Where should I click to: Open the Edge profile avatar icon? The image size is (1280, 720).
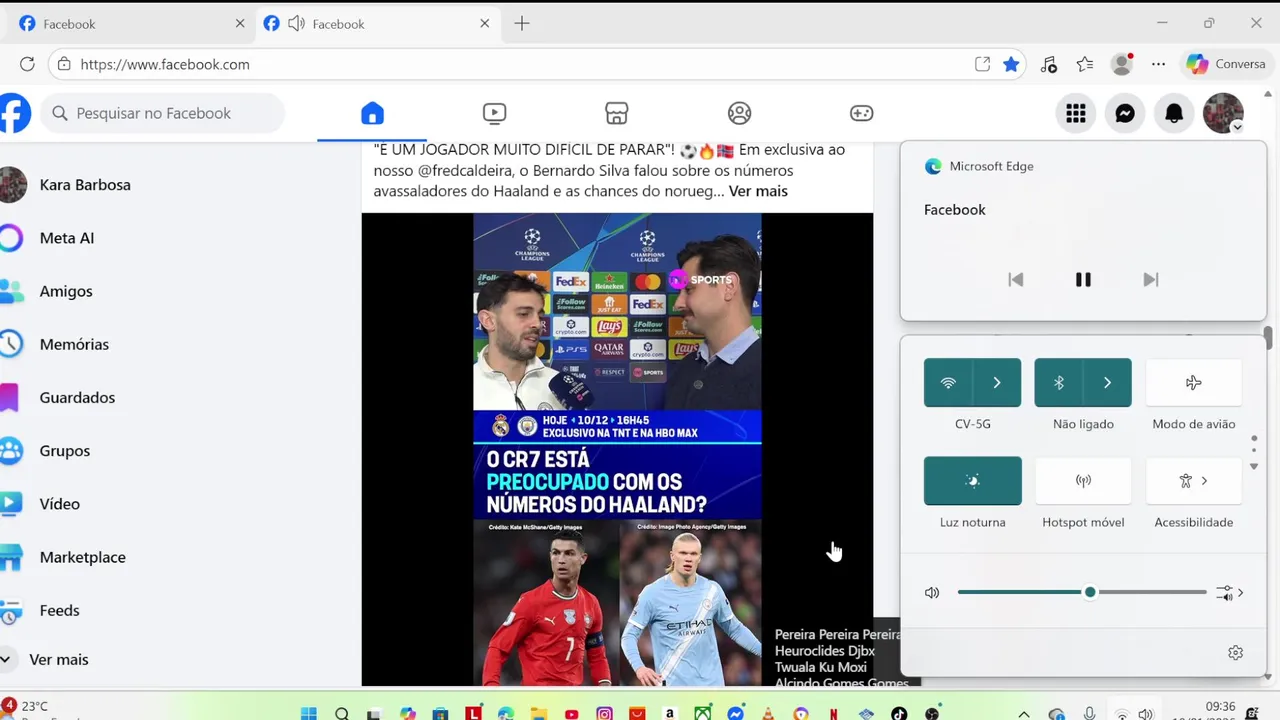click(1122, 64)
